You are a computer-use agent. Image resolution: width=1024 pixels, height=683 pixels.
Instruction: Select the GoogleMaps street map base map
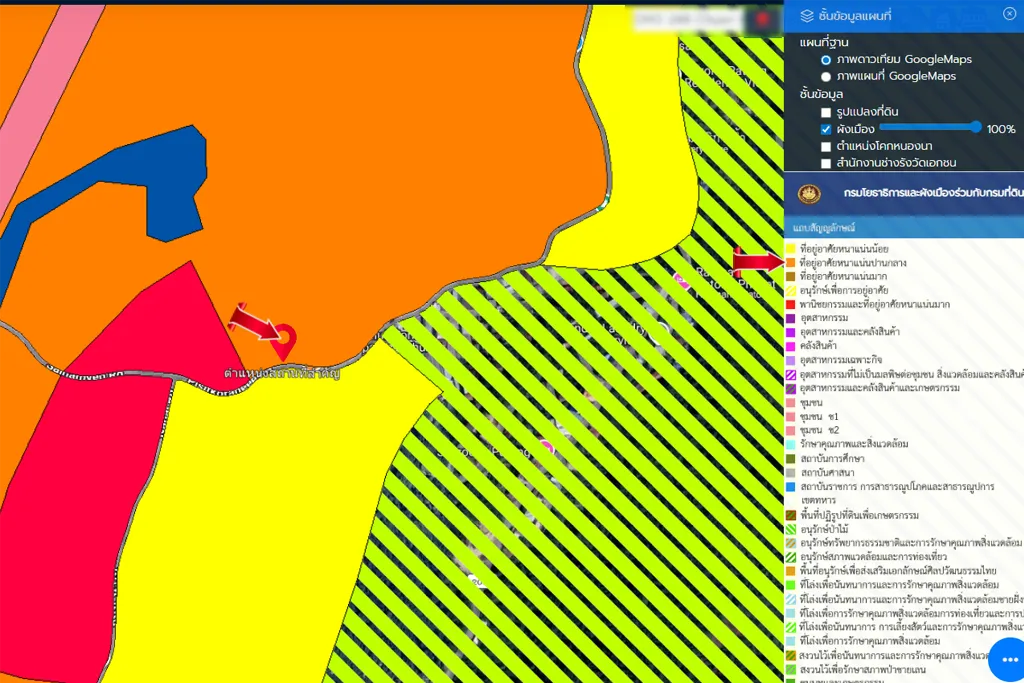coord(826,76)
